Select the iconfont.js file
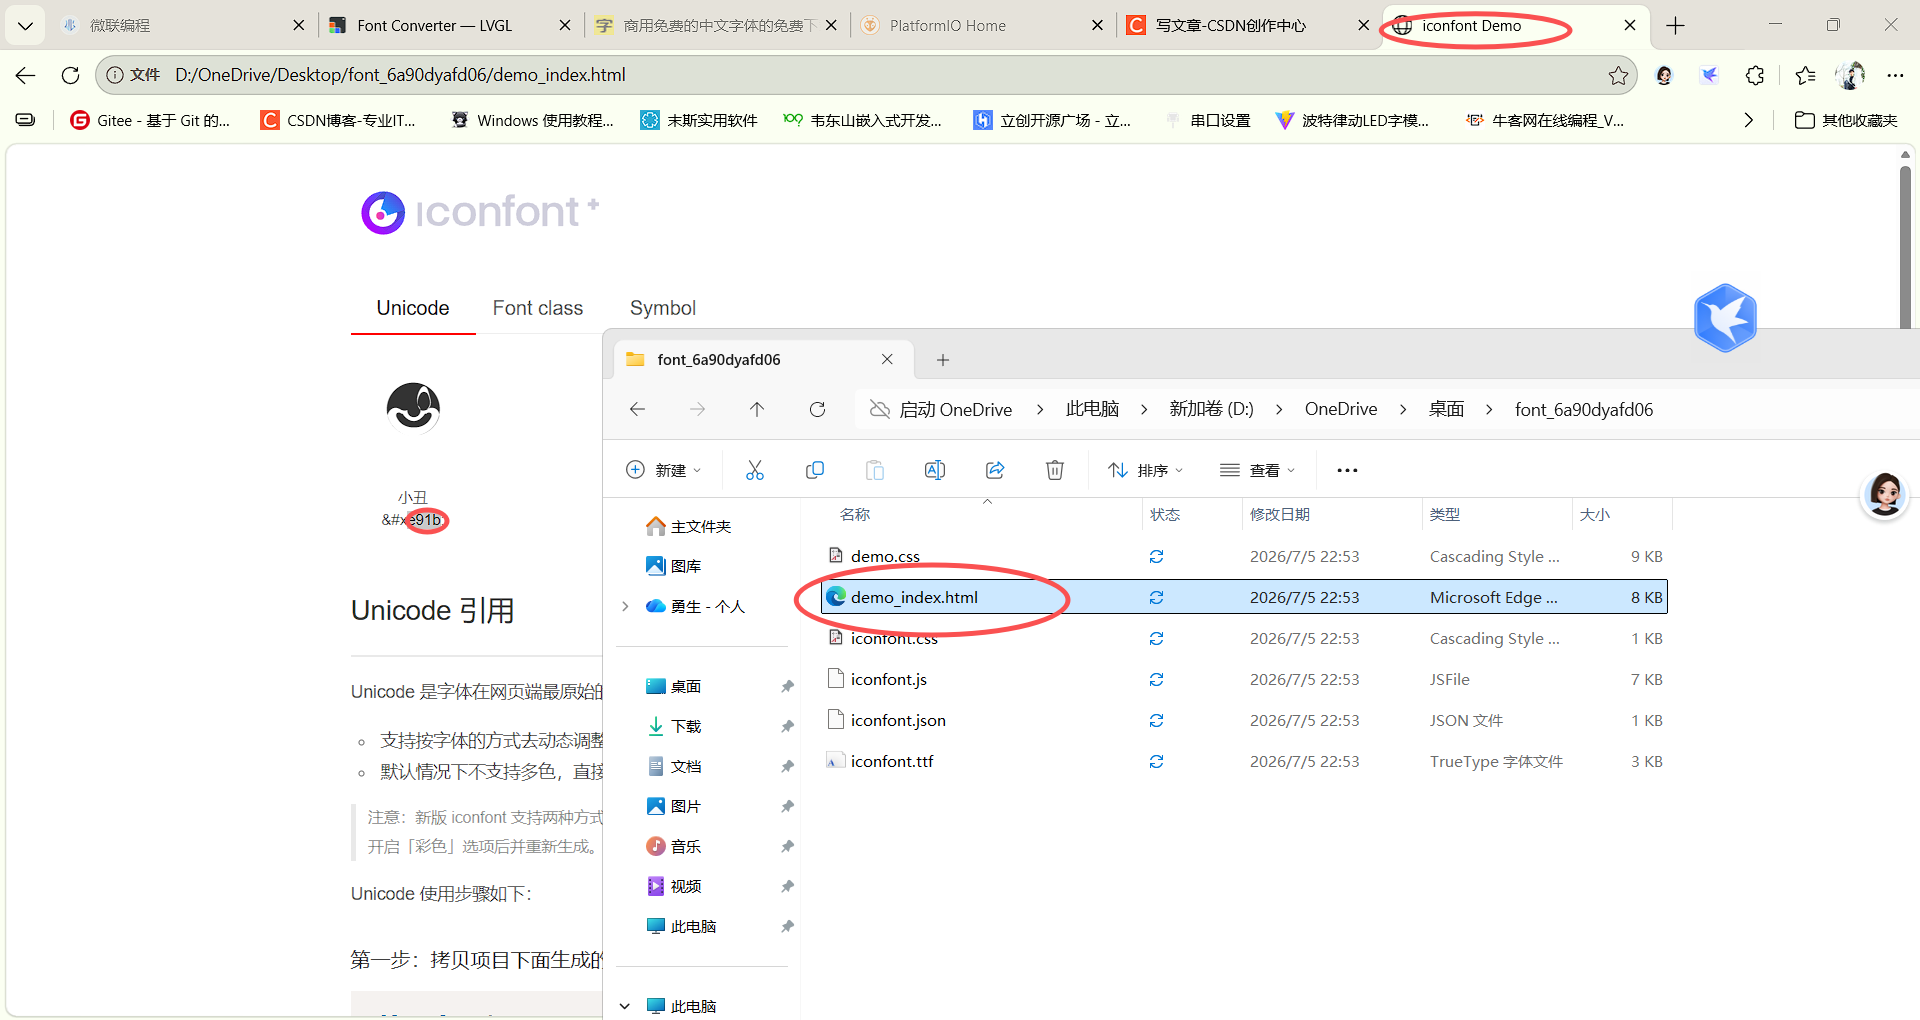Screen dimensions: 1920x1020 (x=1244, y=679)
